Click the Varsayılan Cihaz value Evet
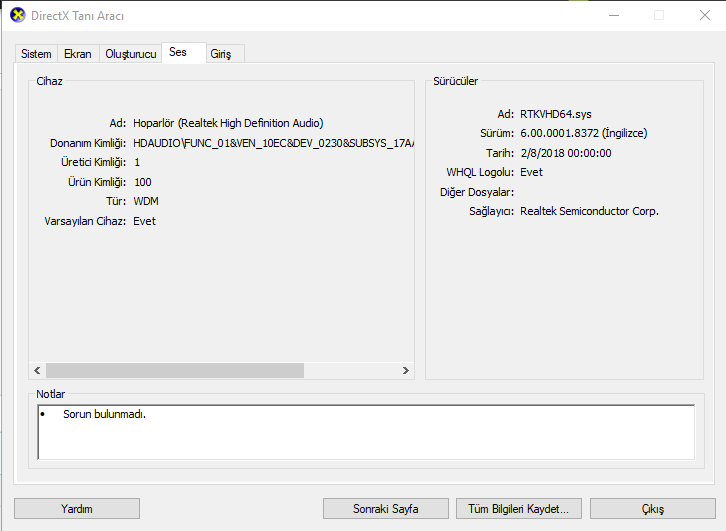 (144, 221)
